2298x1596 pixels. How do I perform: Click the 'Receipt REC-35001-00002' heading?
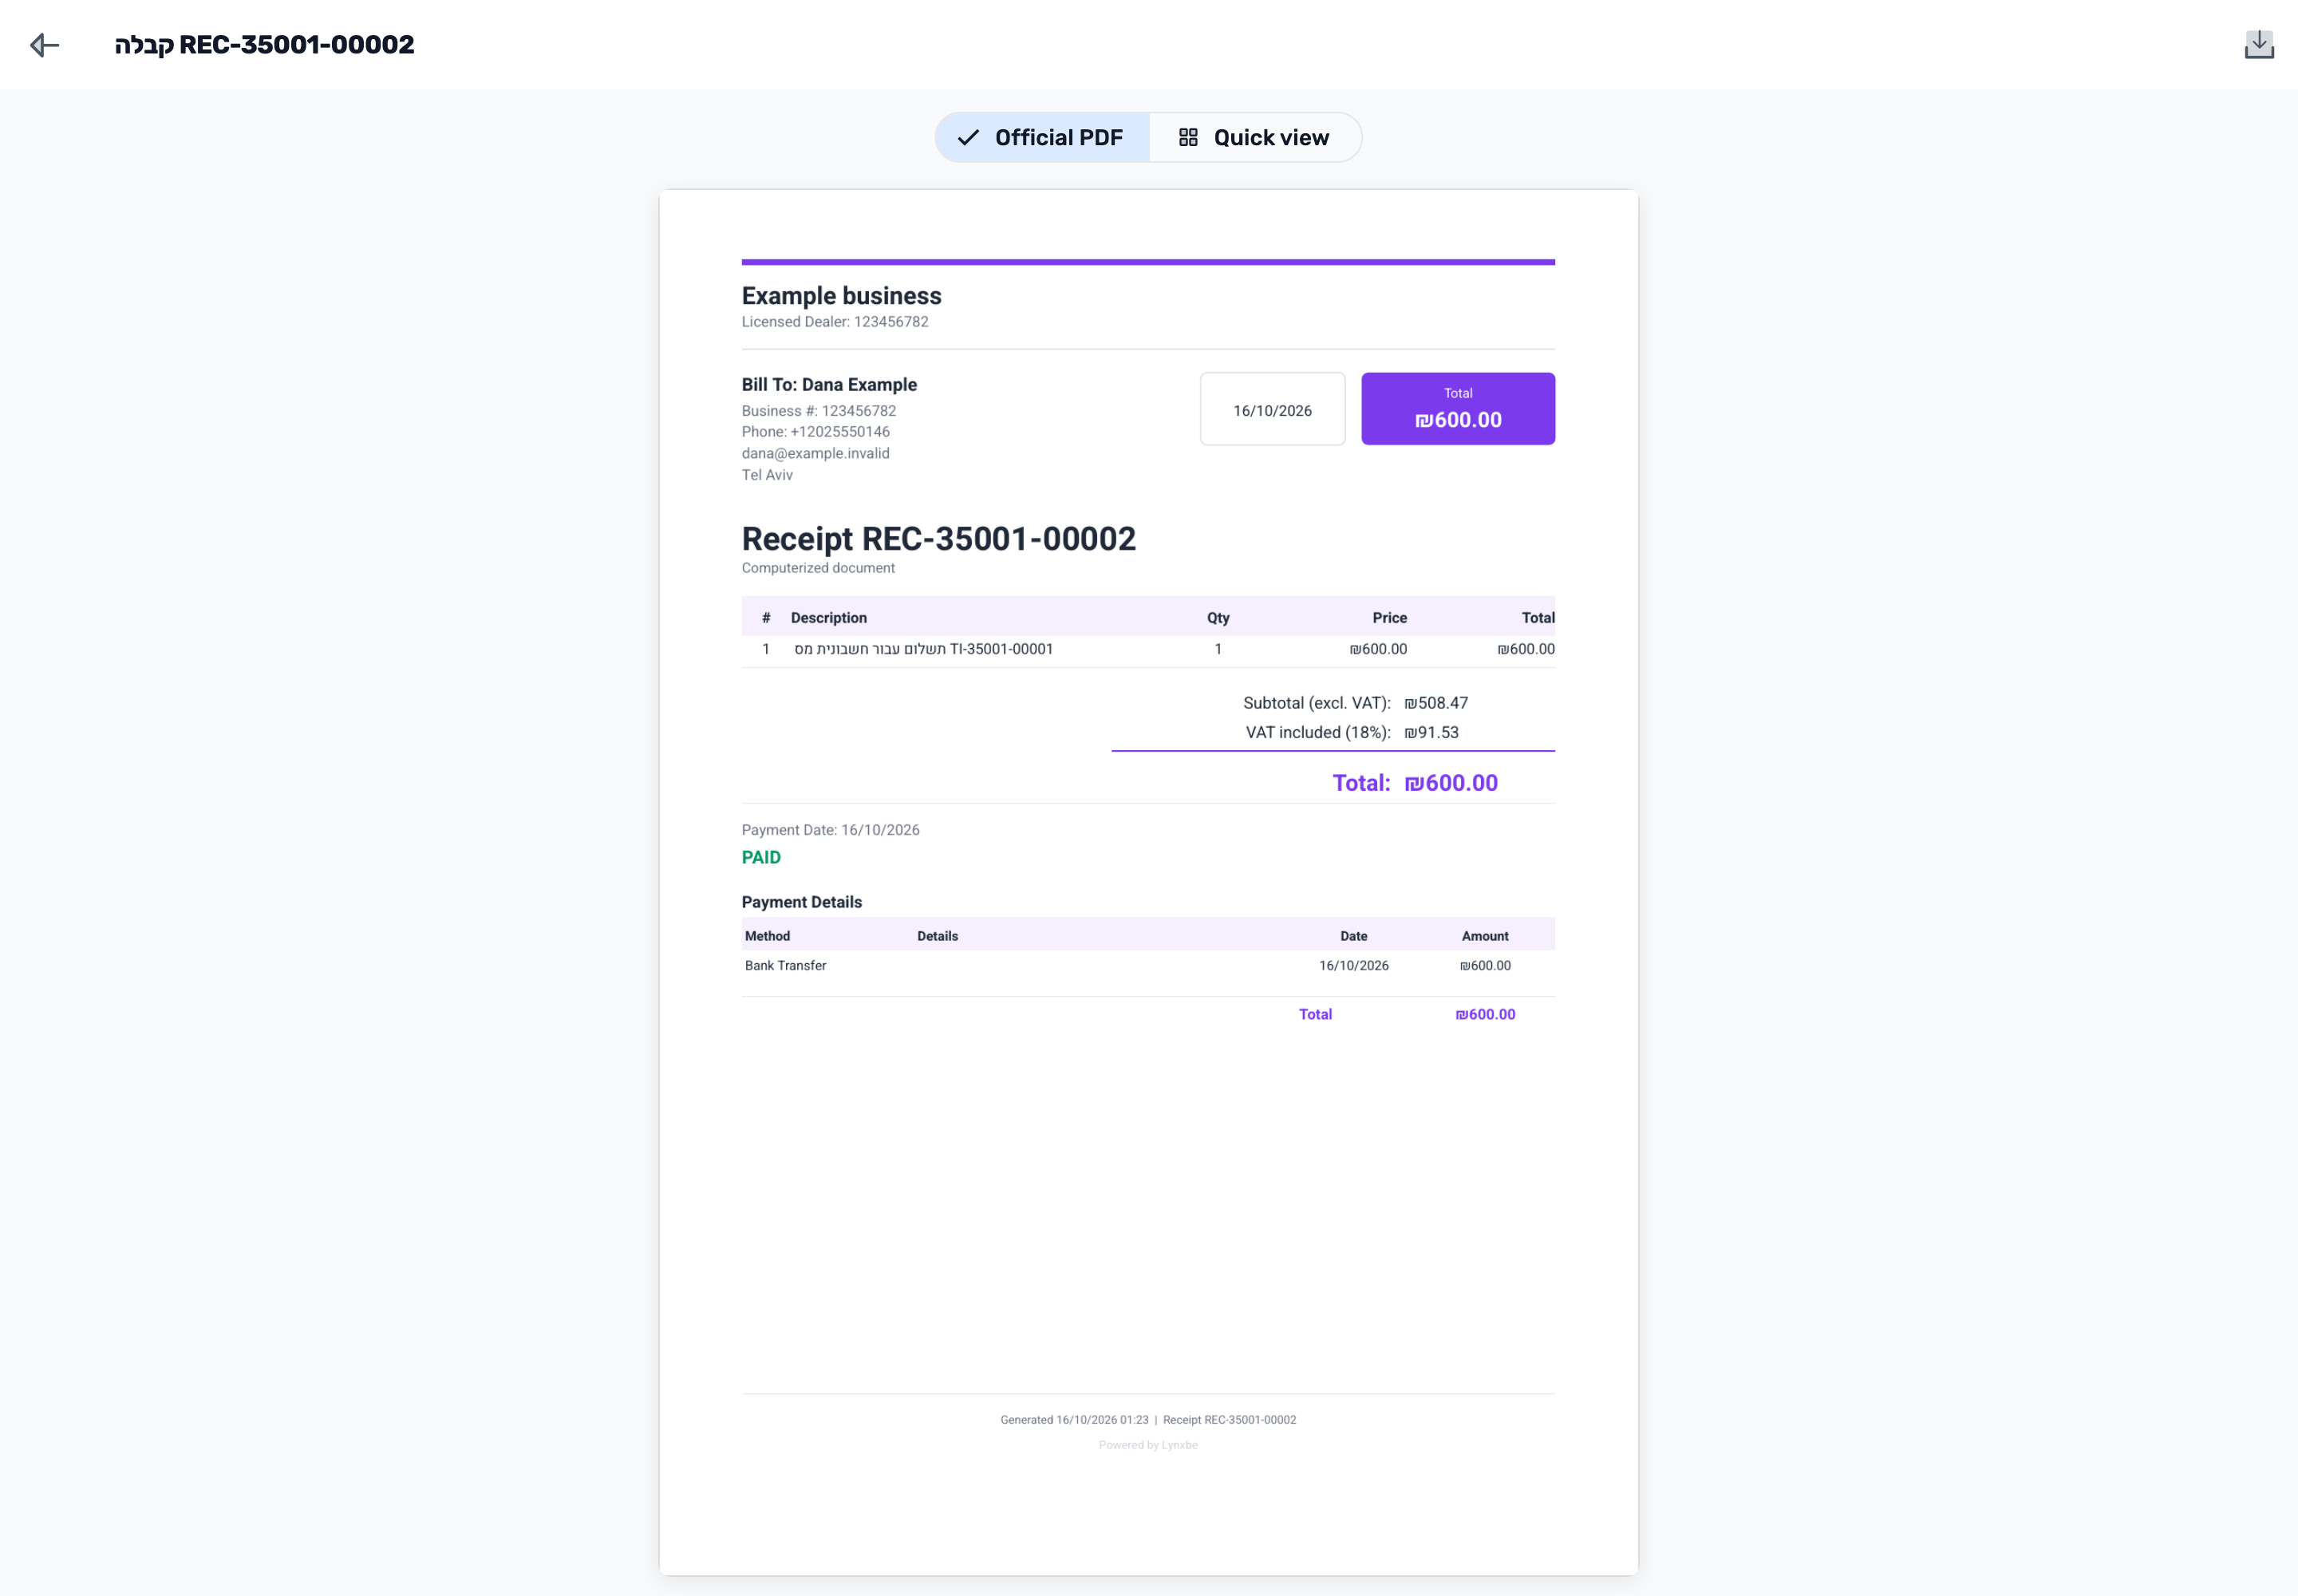tap(938, 539)
